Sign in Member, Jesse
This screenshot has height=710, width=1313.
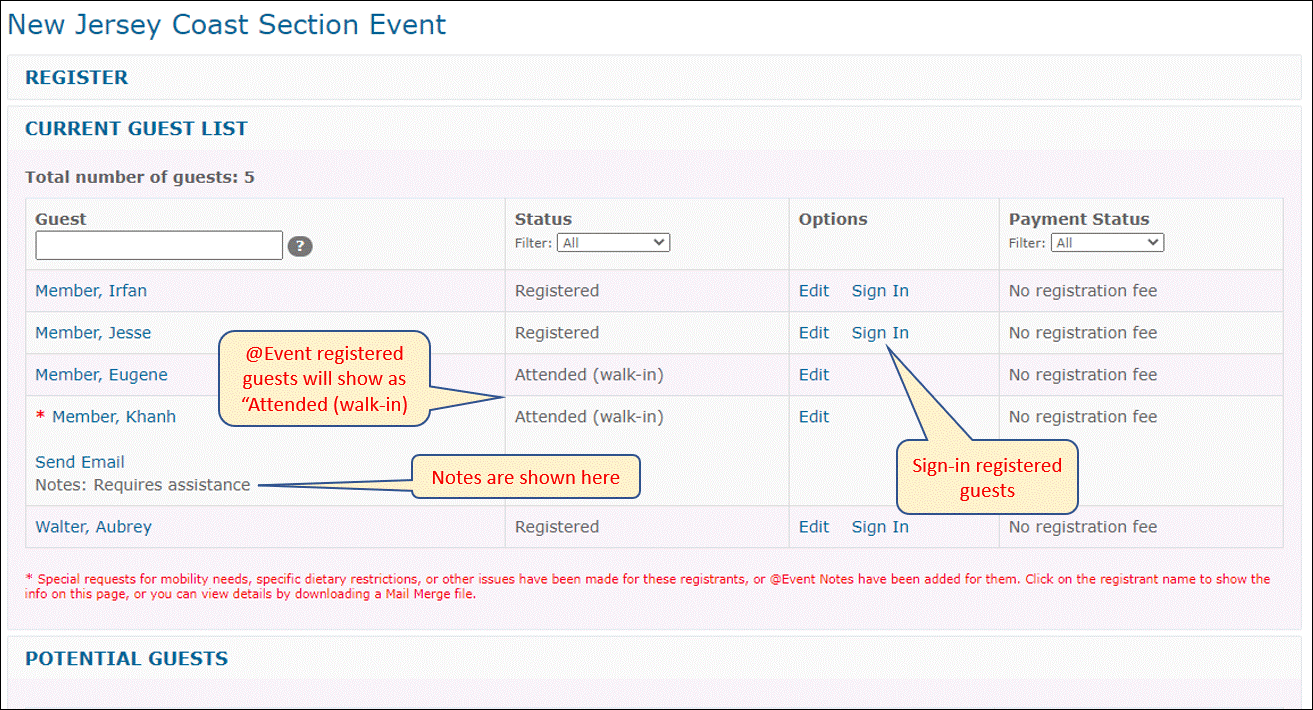880,333
